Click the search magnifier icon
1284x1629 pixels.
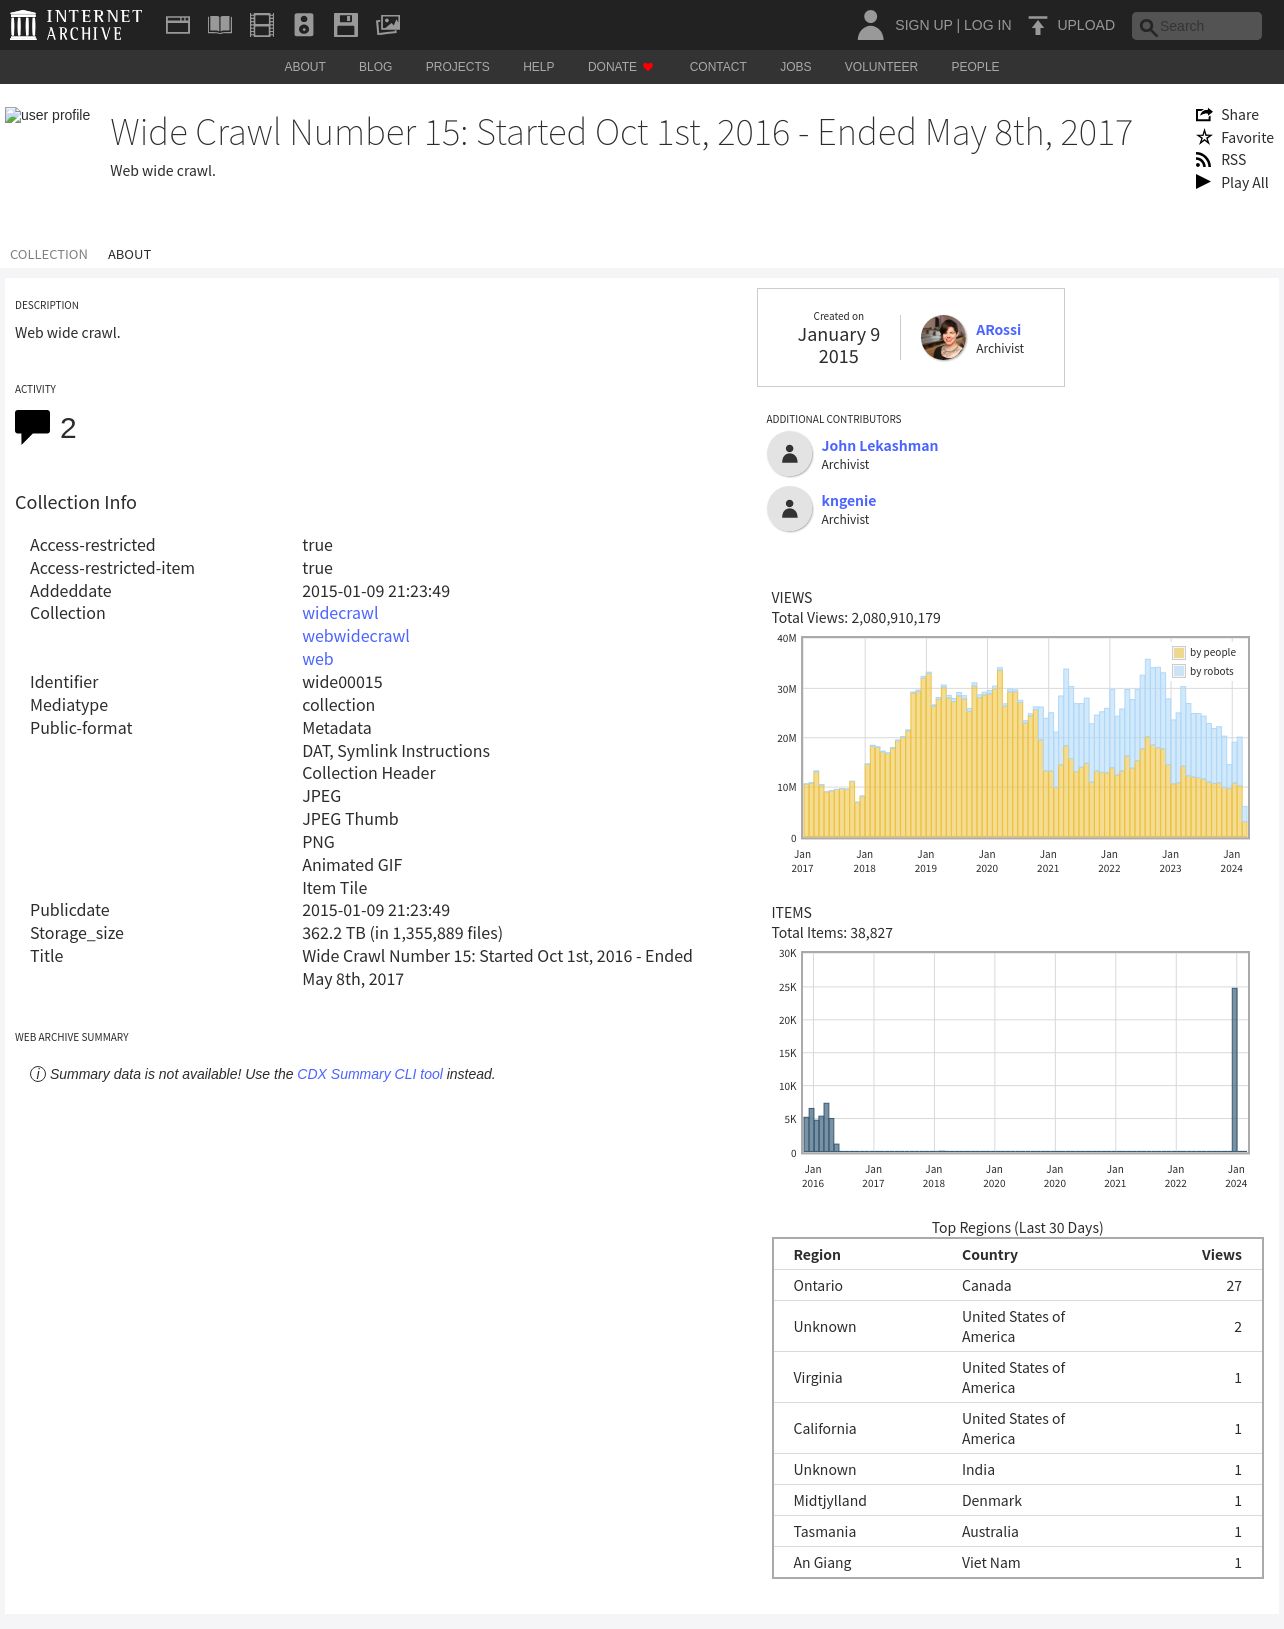pos(1148,27)
